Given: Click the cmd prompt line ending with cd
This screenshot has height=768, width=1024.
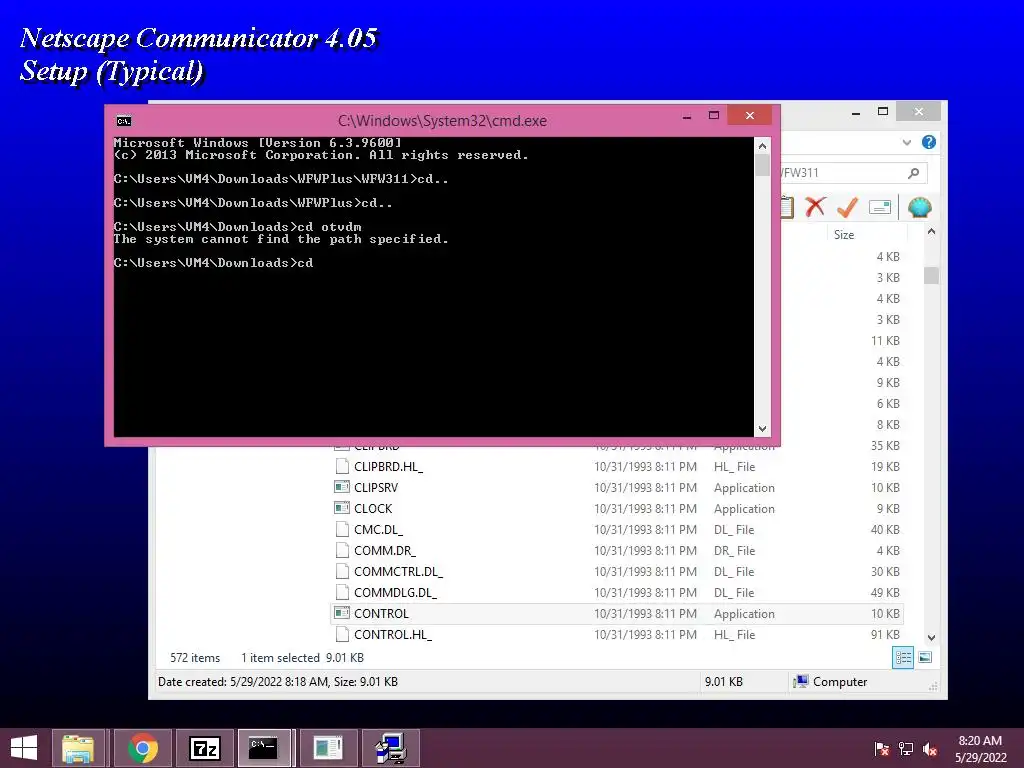Looking at the screenshot, I should tap(213, 263).
